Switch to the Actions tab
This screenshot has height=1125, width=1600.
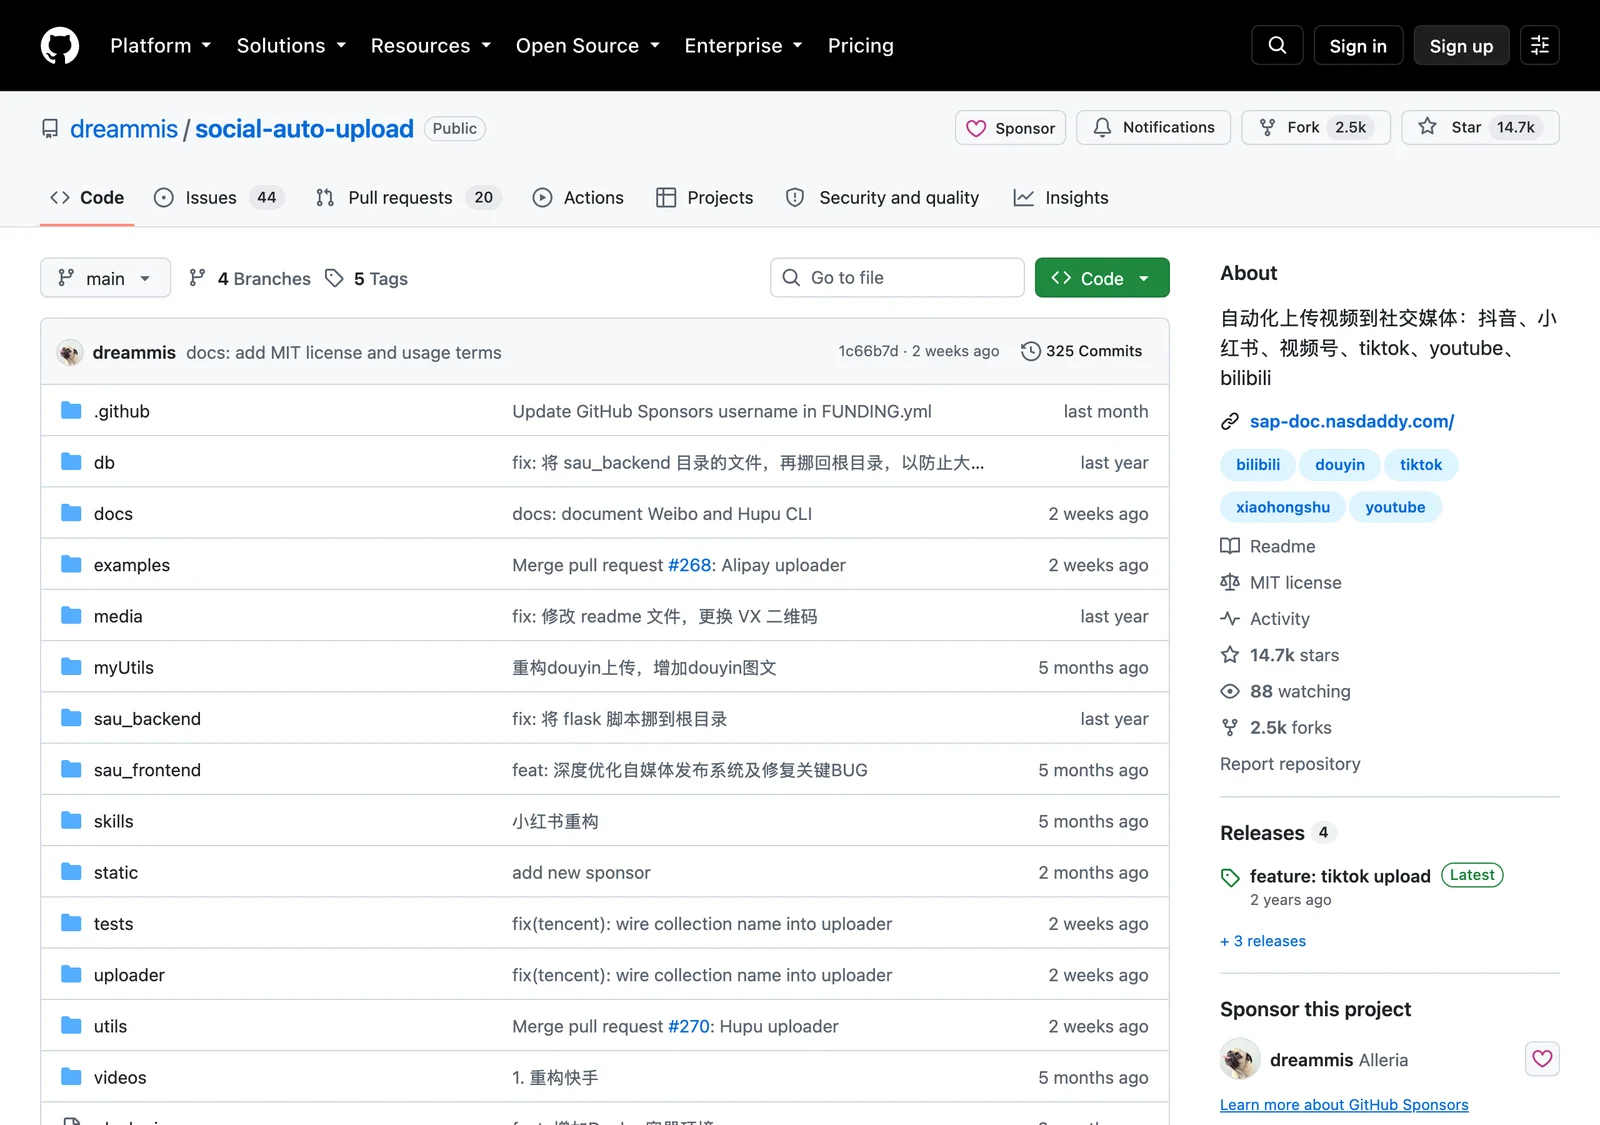[578, 198]
